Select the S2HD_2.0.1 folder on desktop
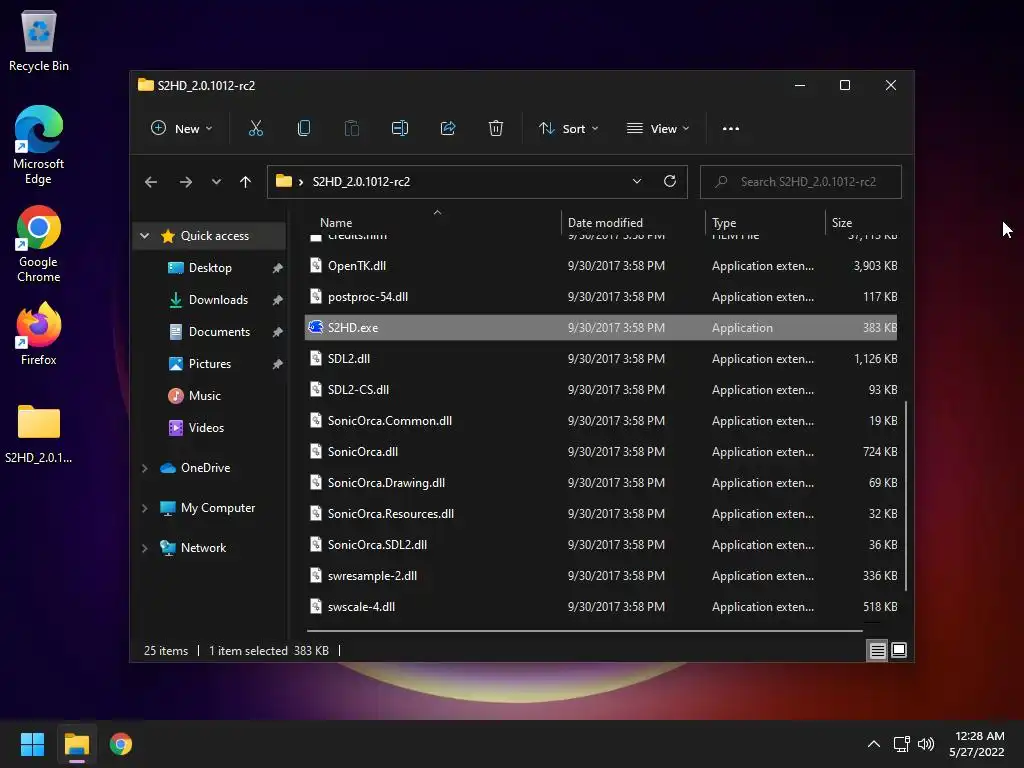This screenshot has width=1024, height=768. [39, 434]
